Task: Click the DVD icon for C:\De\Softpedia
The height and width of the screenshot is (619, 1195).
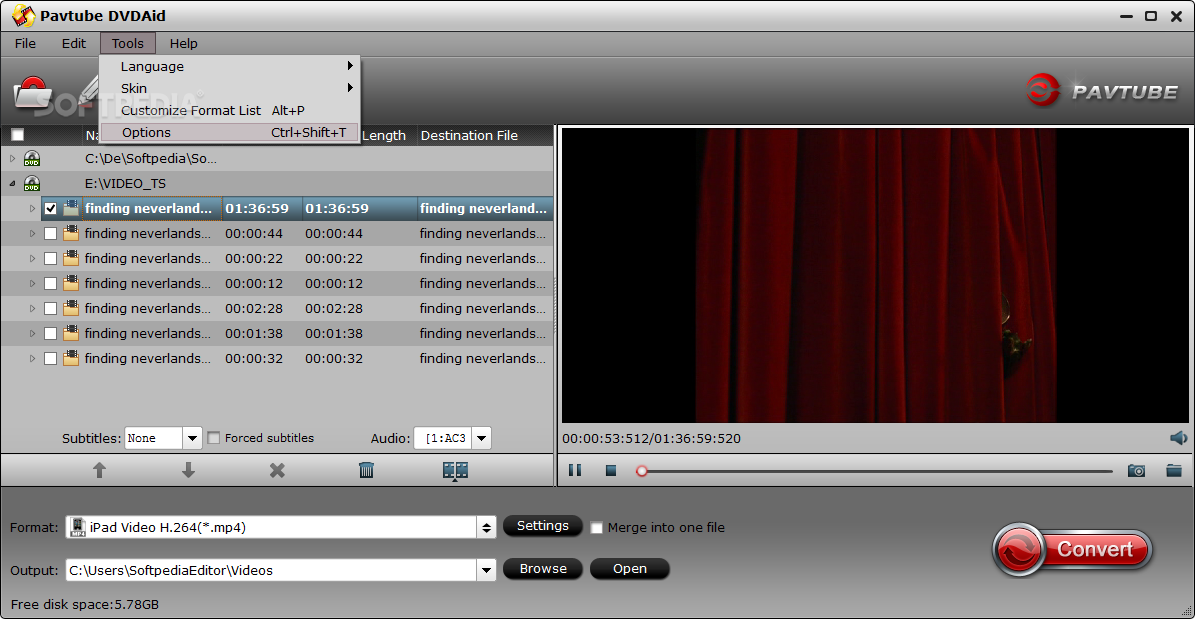Action: (32, 159)
